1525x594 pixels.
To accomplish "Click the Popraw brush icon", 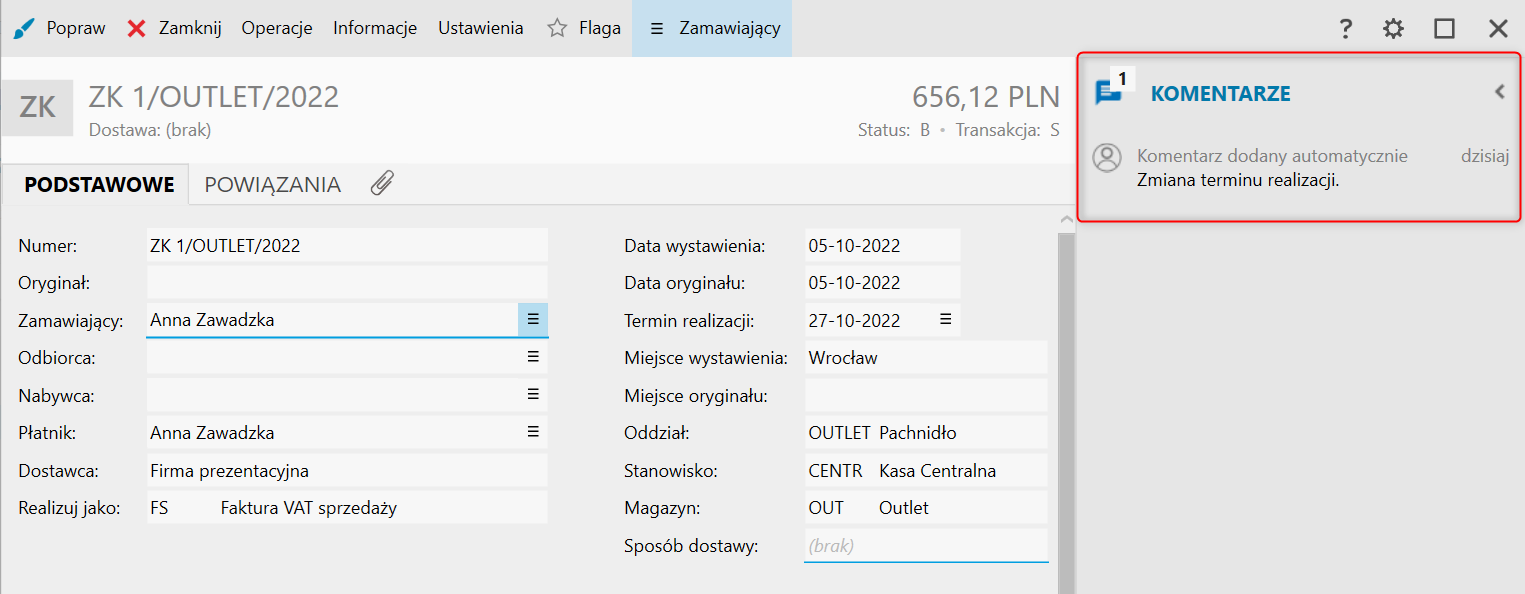I will [22, 28].
